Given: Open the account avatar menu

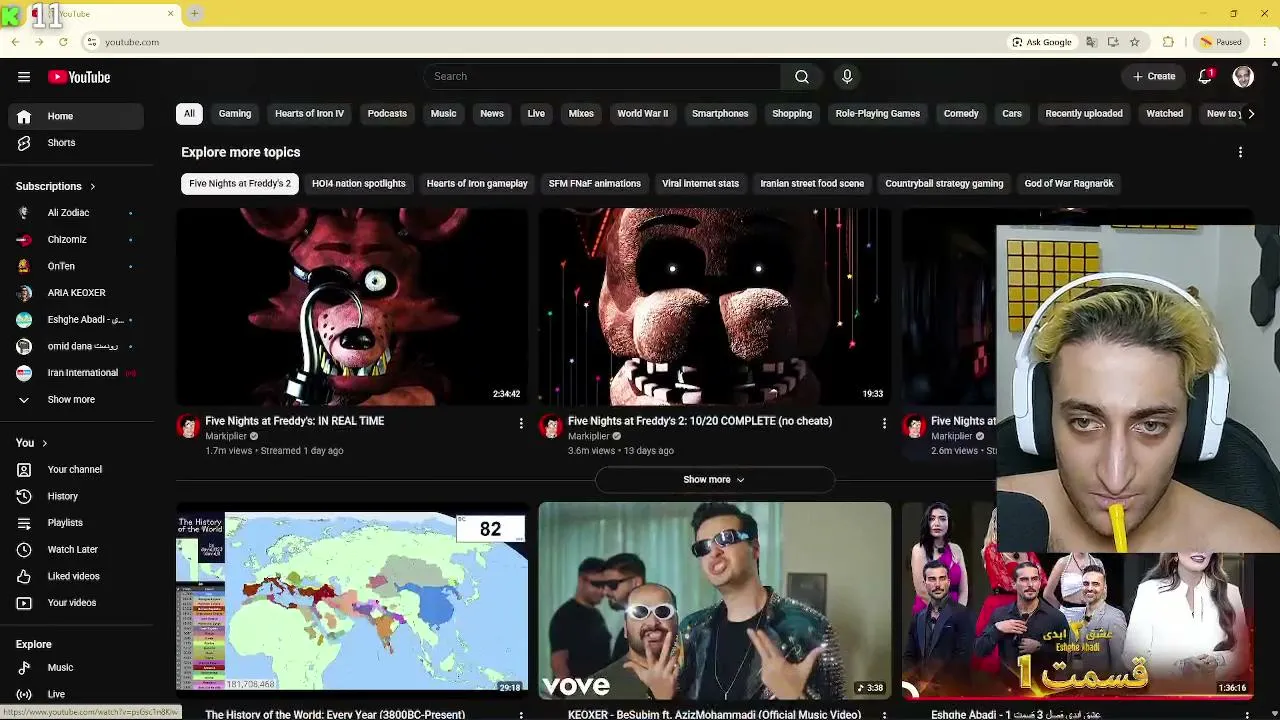Looking at the screenshot, I should [x=1243, y=77].
